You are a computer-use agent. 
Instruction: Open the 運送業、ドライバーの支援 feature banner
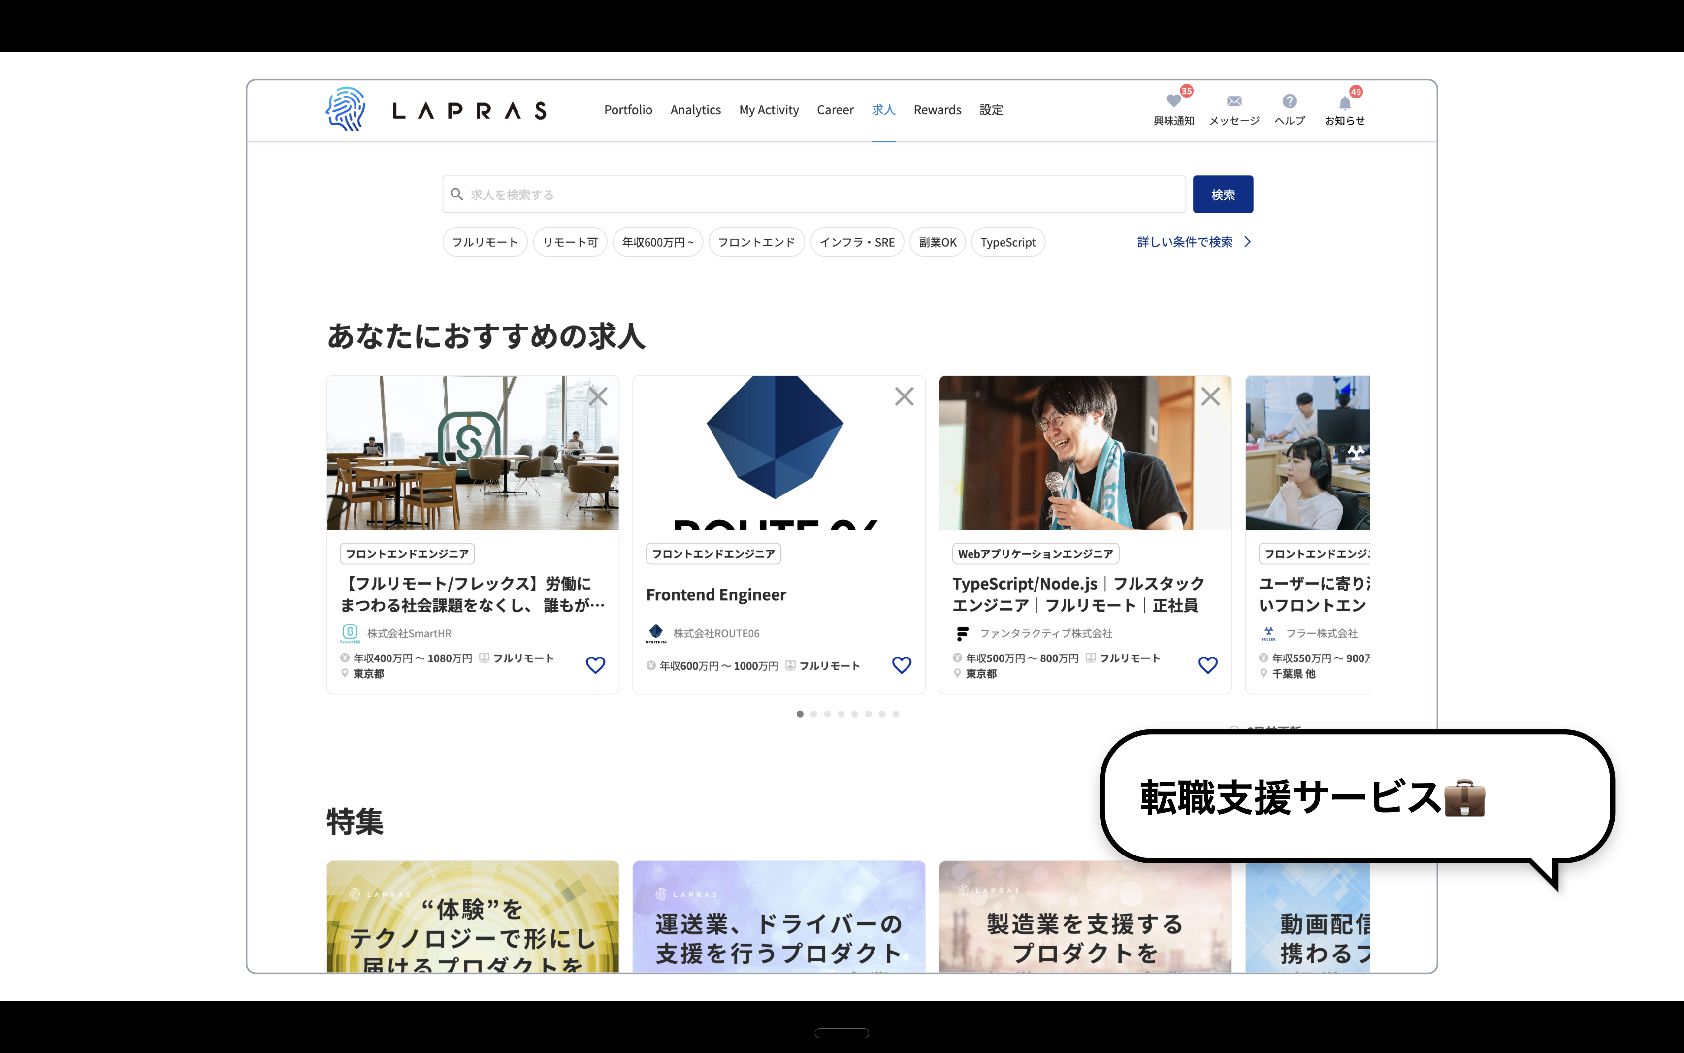(778, 917)
